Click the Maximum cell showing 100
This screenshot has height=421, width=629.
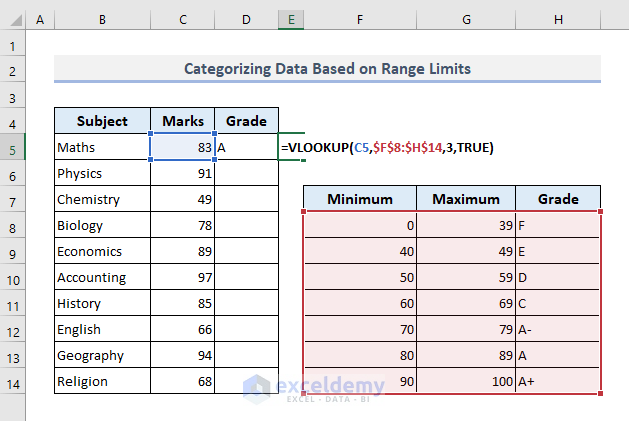coord(466,381)
